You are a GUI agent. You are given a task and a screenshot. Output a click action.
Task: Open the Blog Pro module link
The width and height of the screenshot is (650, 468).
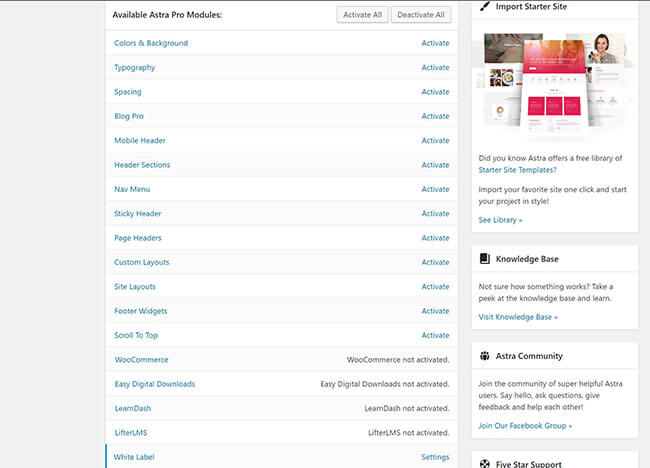[x=129, y=116]
